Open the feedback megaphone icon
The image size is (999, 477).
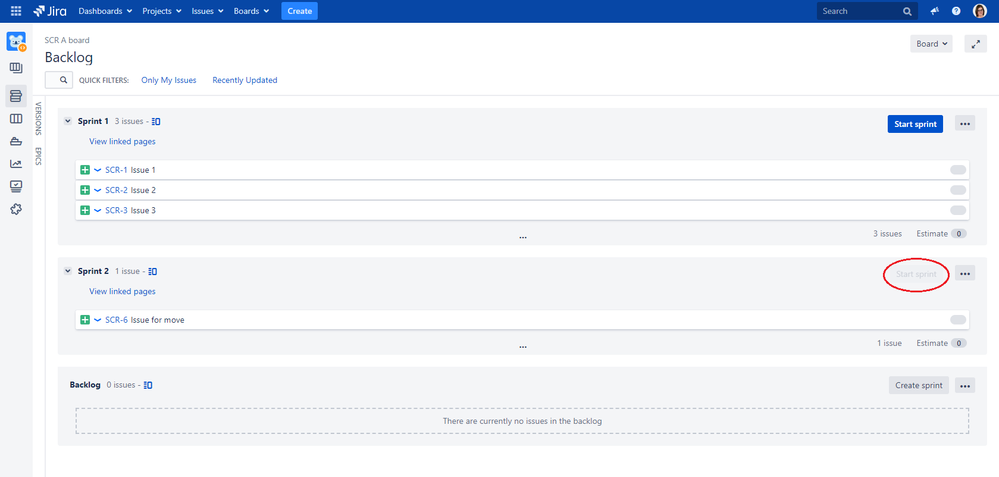point(935,11)
